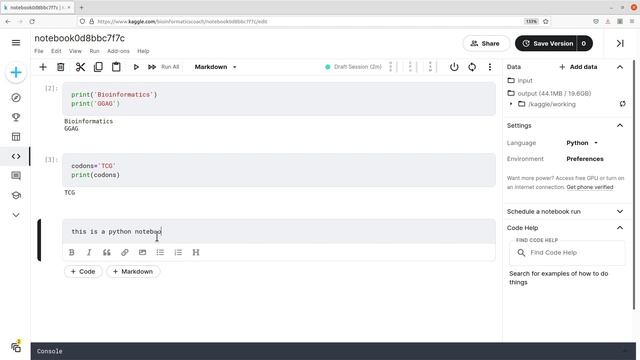Open the Help menu

click(143, 51)
